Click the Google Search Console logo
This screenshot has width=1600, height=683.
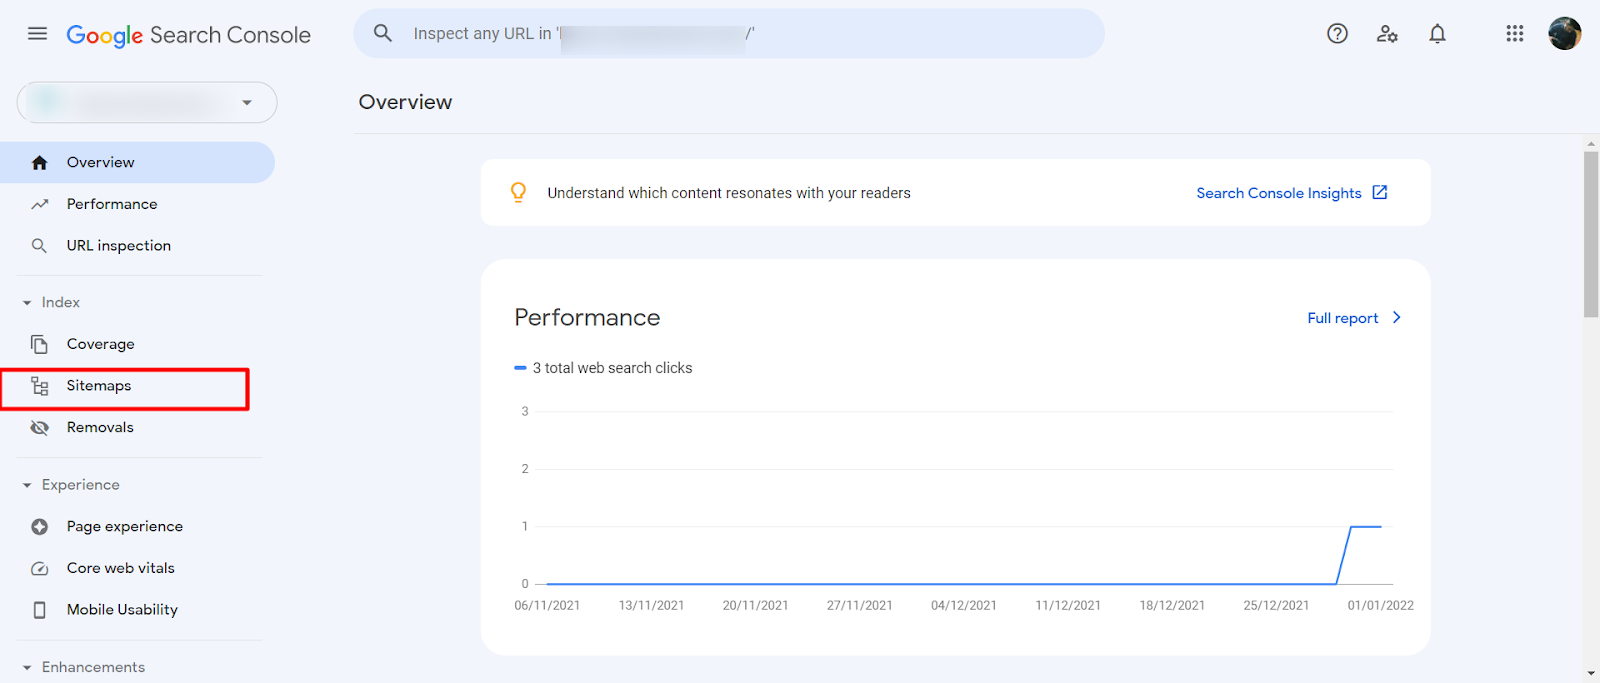188,35
